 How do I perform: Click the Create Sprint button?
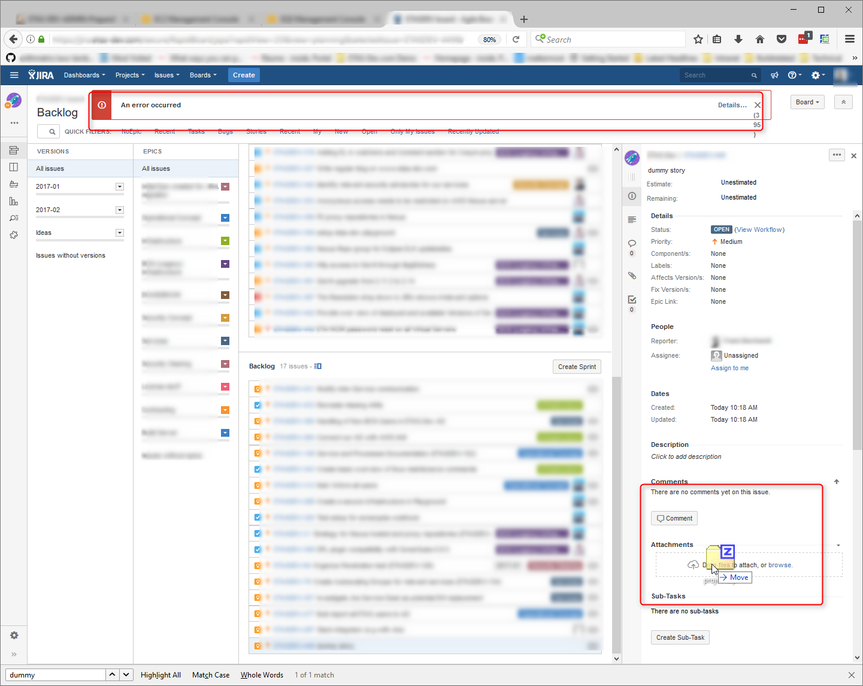point(577,367)
